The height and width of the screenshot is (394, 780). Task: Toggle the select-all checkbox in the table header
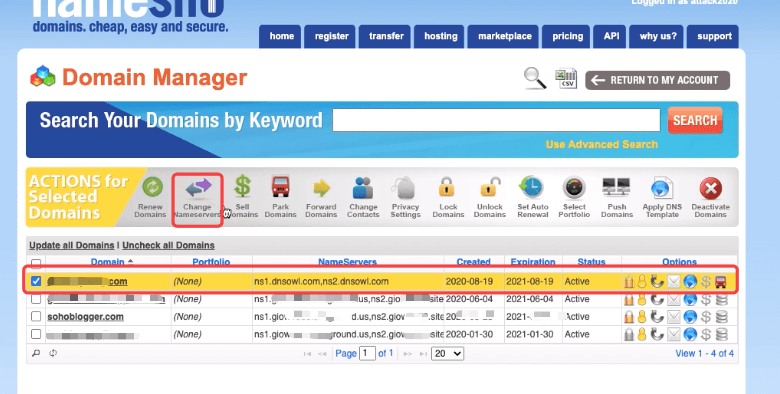(36, 263)
